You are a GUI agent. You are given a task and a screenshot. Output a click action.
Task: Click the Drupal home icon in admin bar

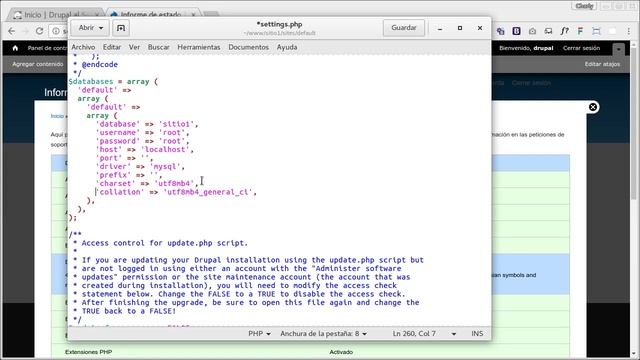15,48
